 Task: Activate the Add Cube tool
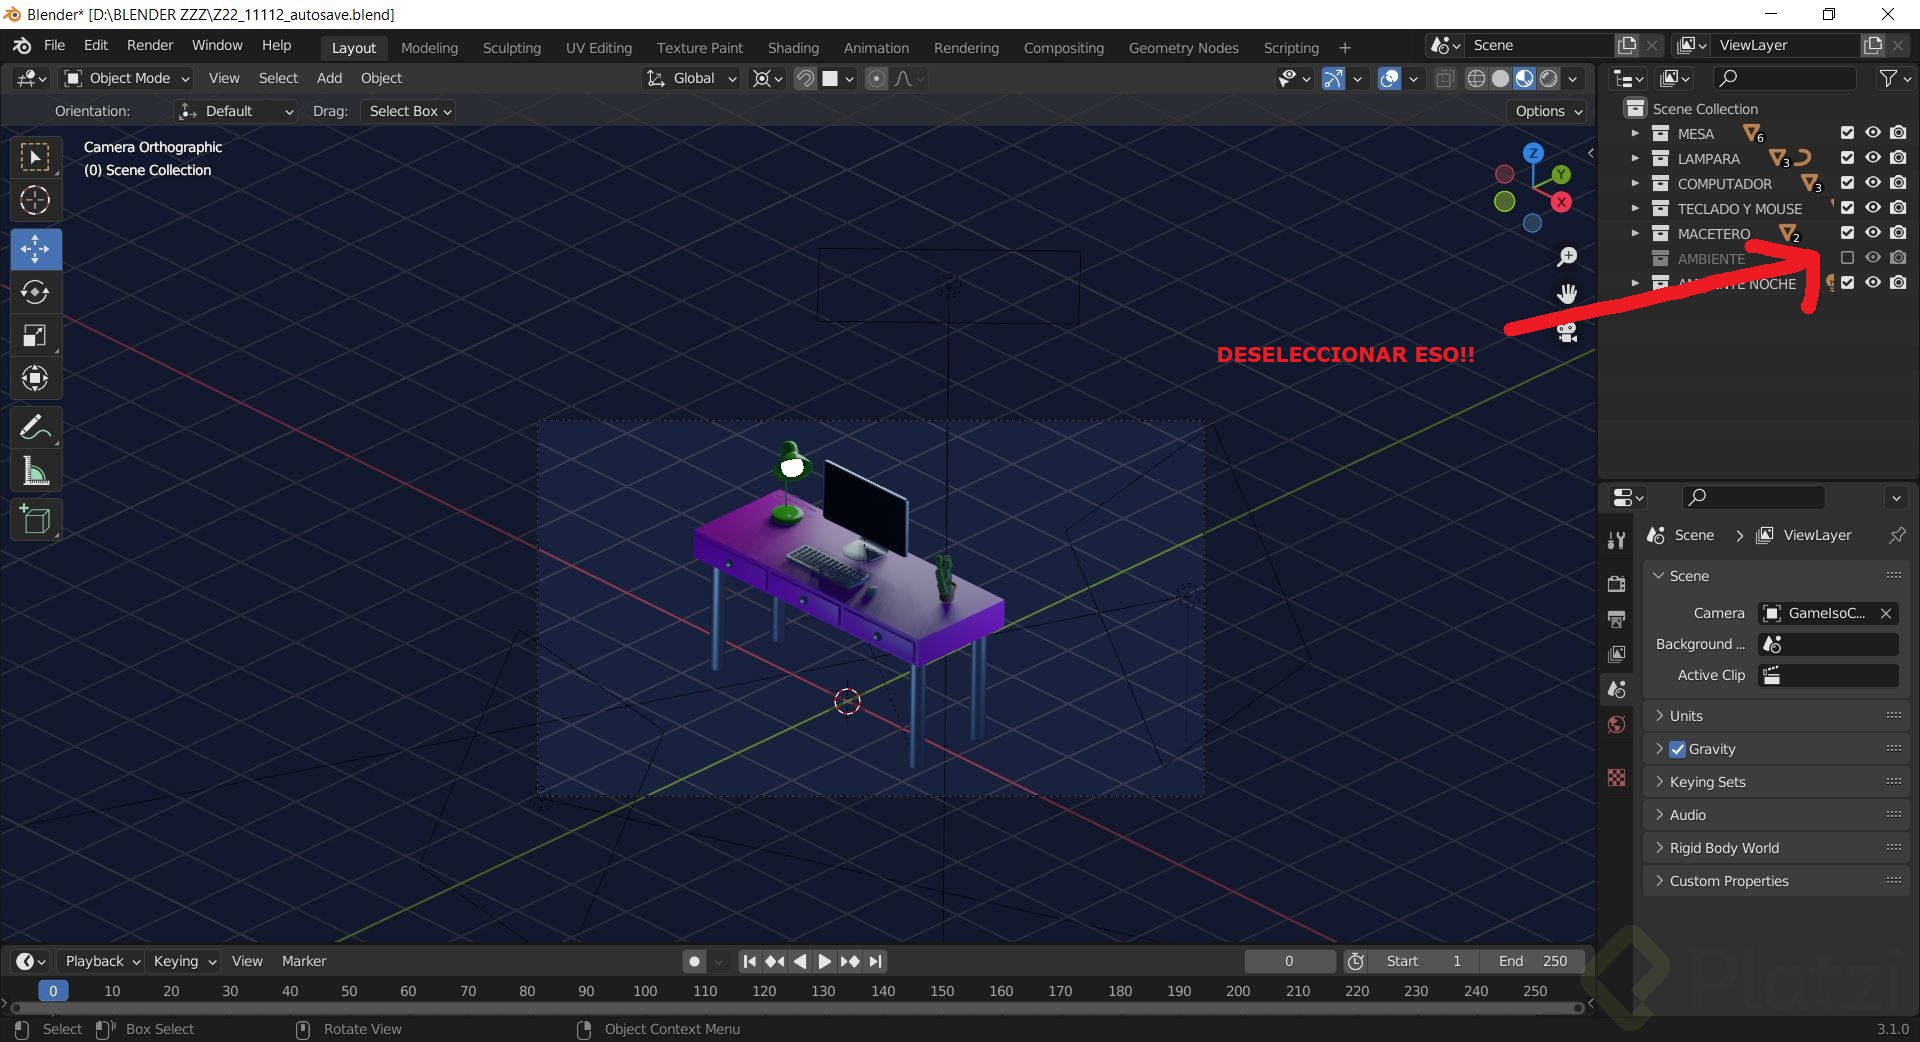click(x=35, y=520)
